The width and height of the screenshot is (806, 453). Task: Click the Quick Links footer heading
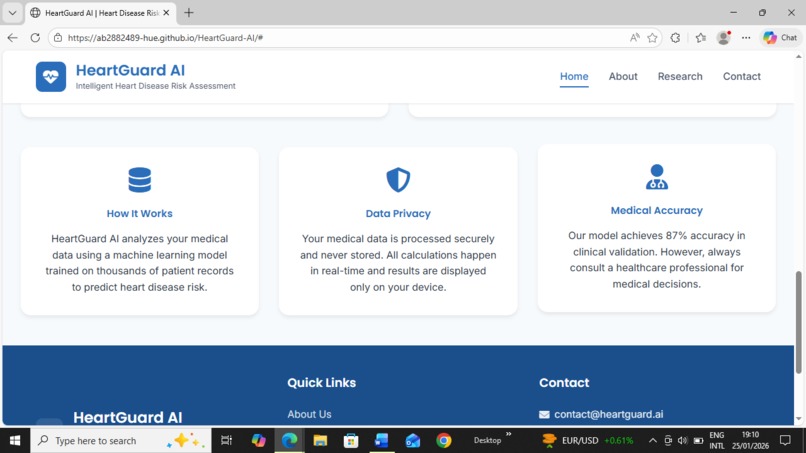(321, 383)
